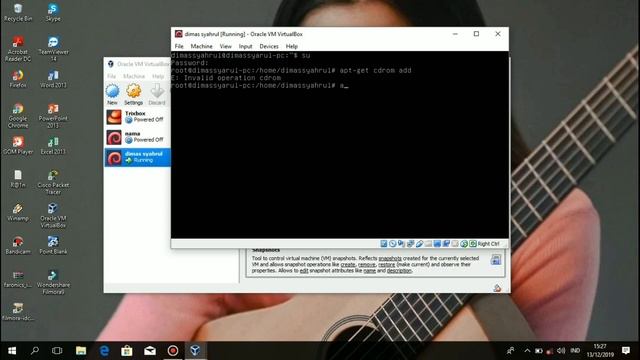Image resolution: width=640 pixels, height=360 pixels.
Task: Open volume control in system tray
Action: (561, 351)
